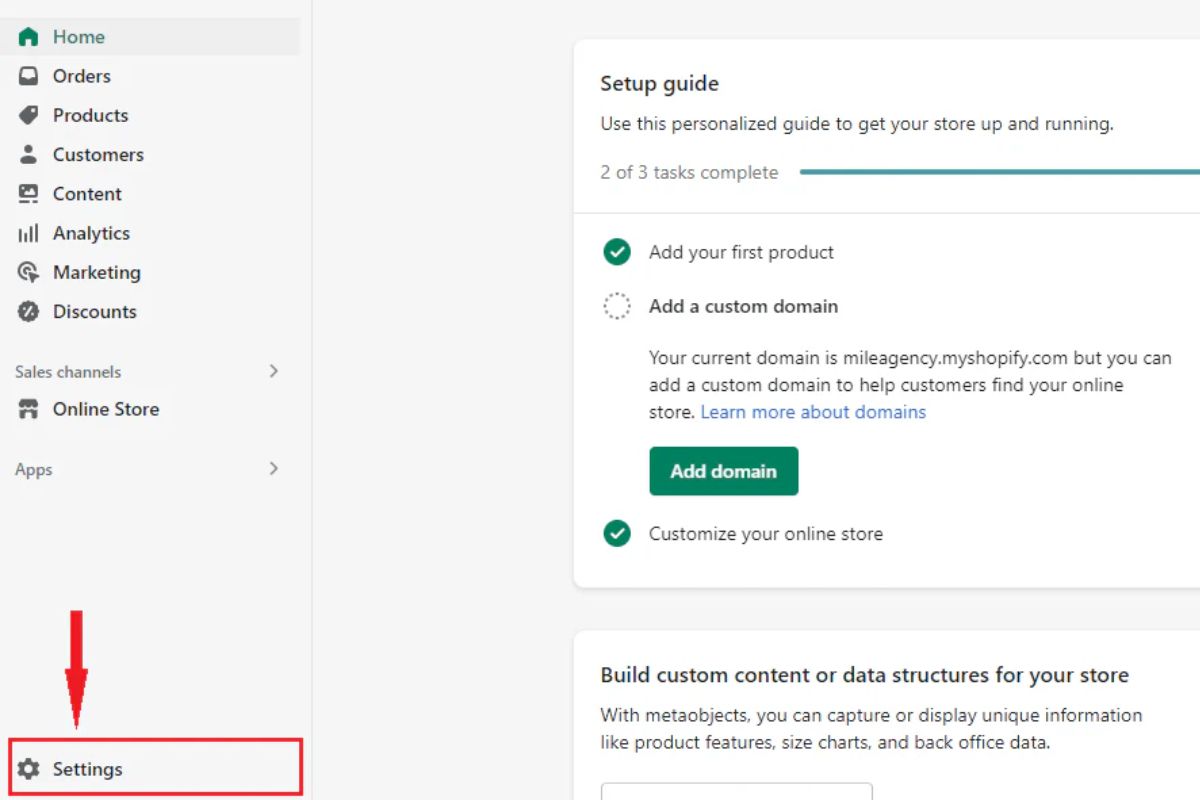Click the Orders inbox icon

click(x=29, y=76)
